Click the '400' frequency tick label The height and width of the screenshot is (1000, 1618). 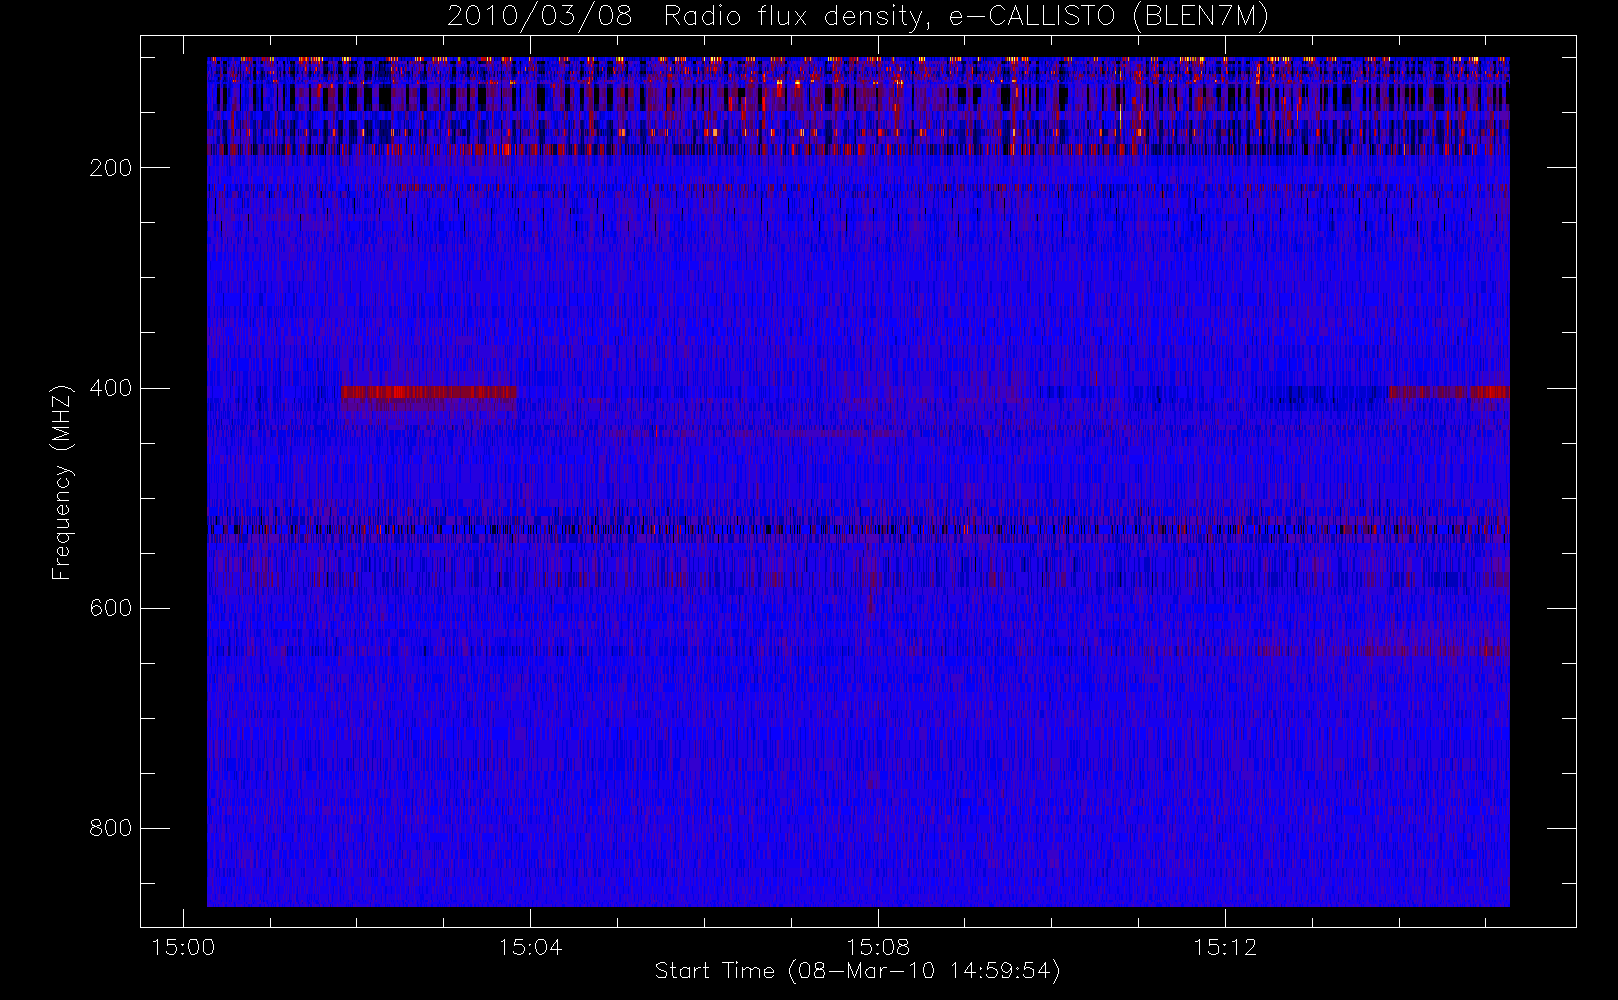[111, 388]
